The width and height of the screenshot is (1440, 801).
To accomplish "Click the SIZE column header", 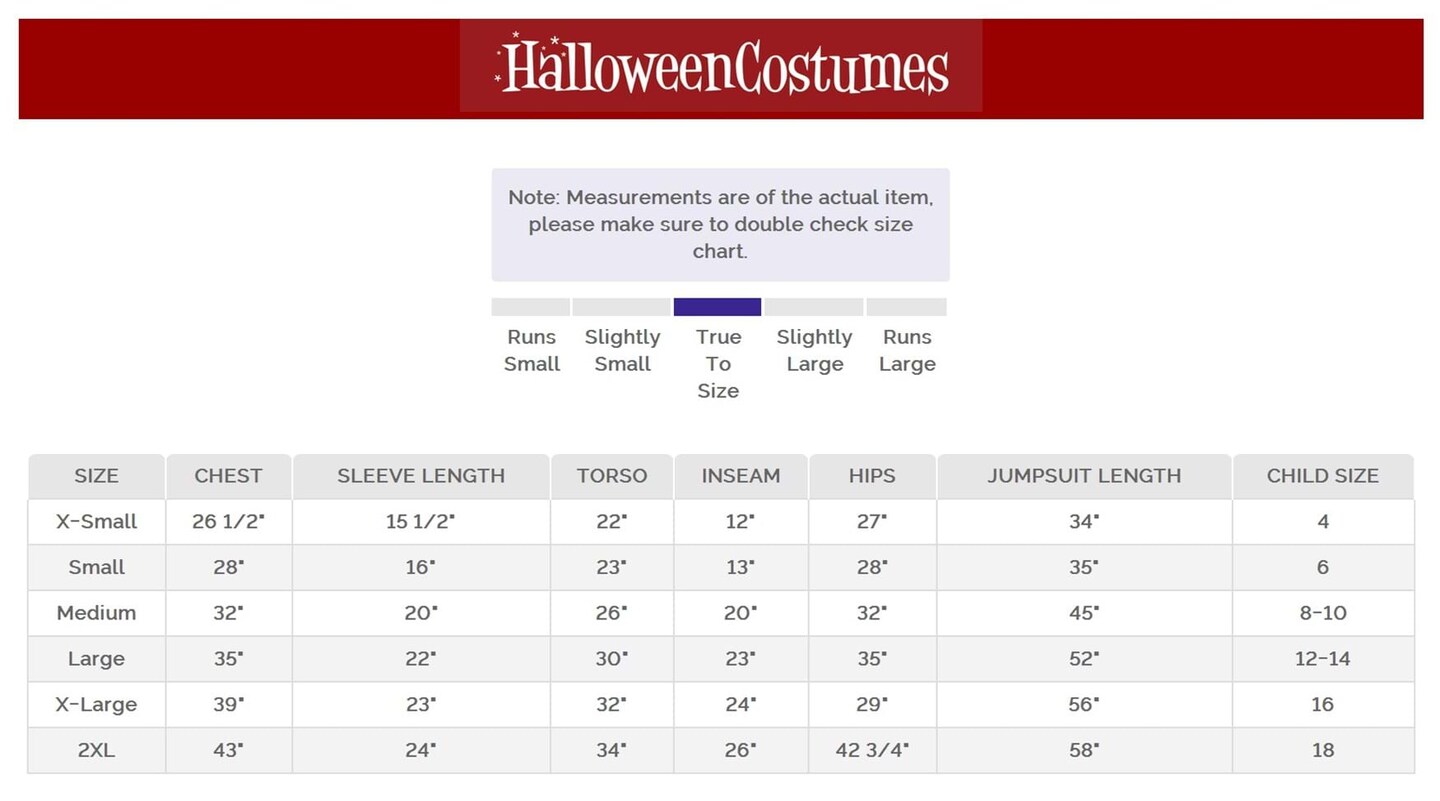I will pos(96,476).
